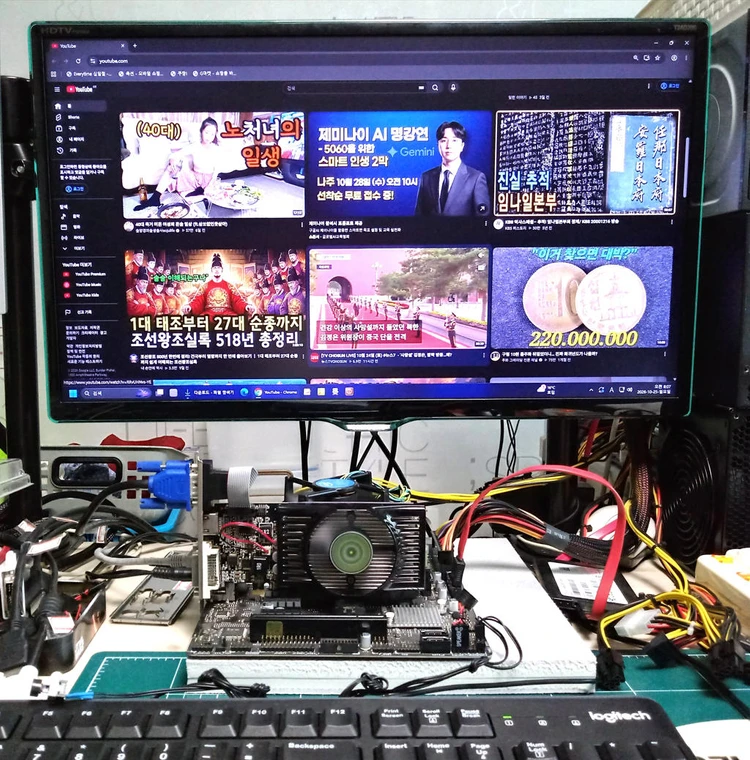Close the YouTube browser tab

tap(123, 46)
